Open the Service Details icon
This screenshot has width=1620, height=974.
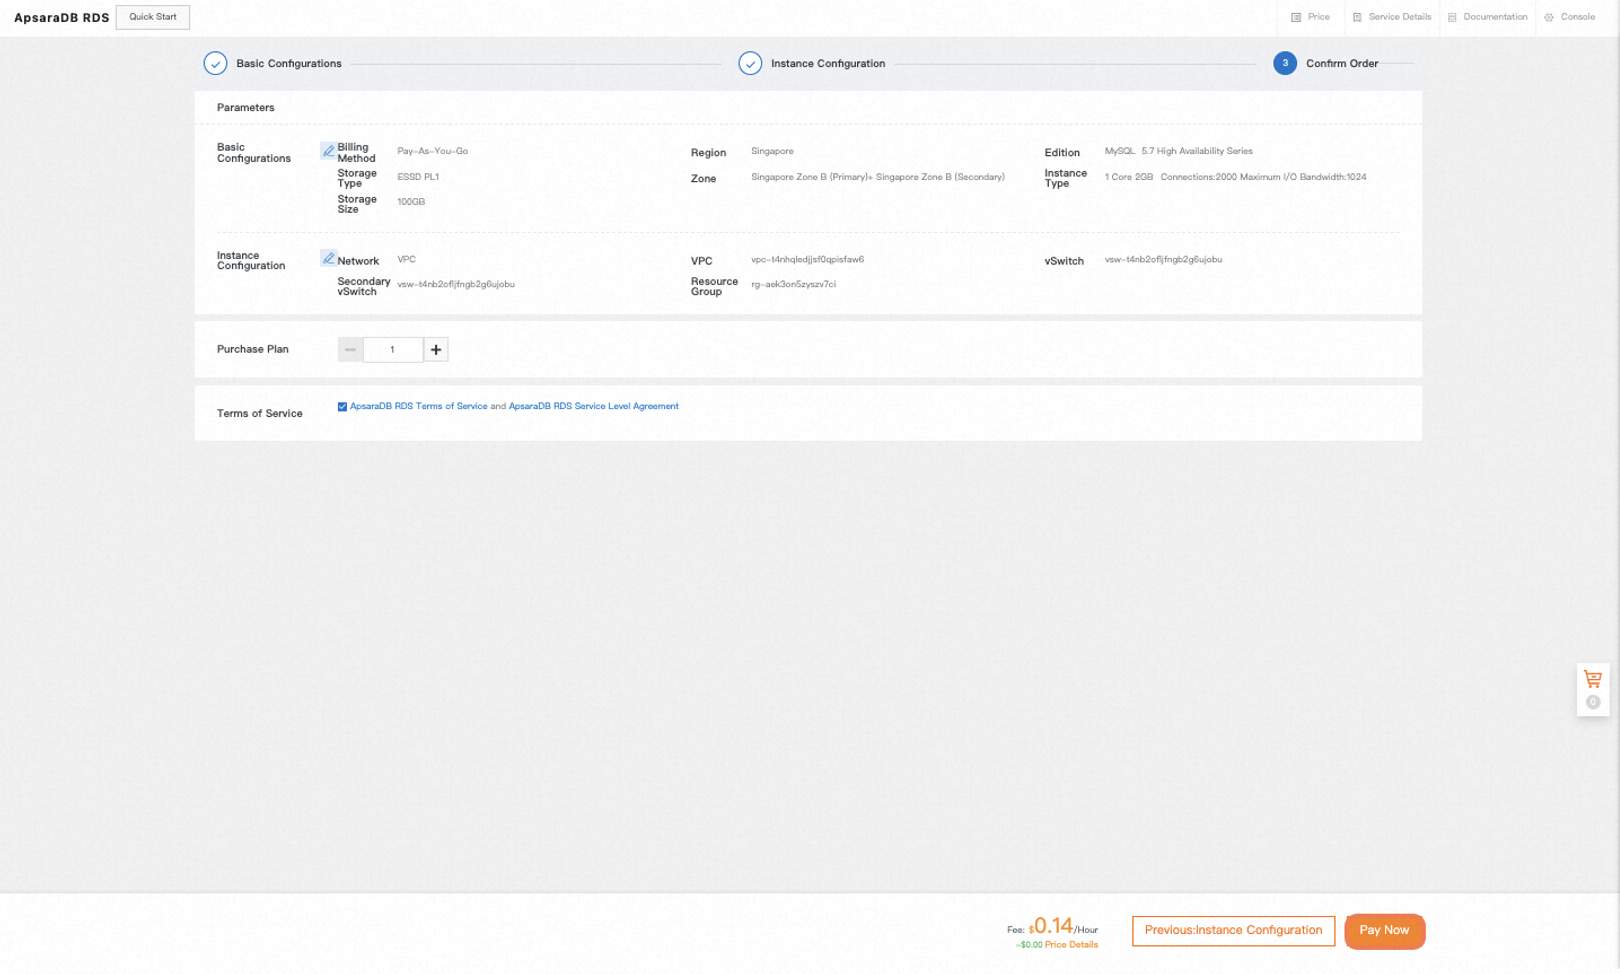click(x=1357, y=17)
